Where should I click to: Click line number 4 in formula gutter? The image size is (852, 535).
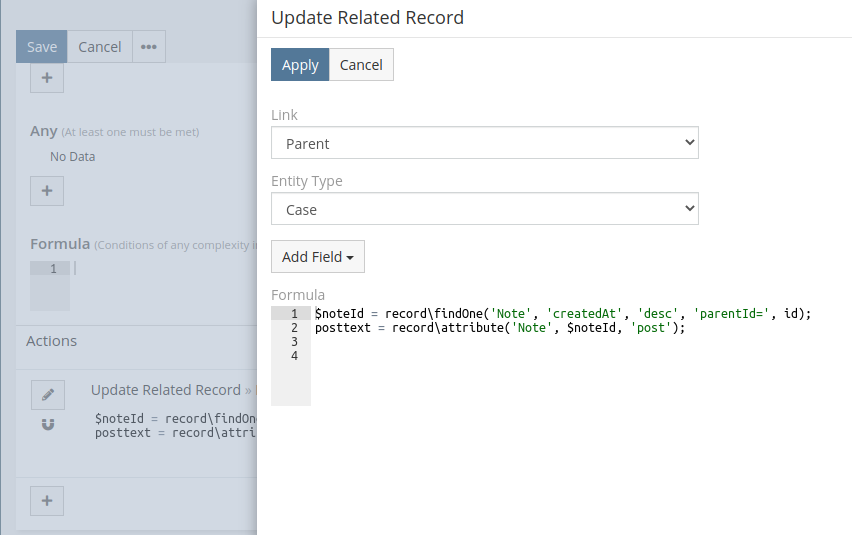294,356
